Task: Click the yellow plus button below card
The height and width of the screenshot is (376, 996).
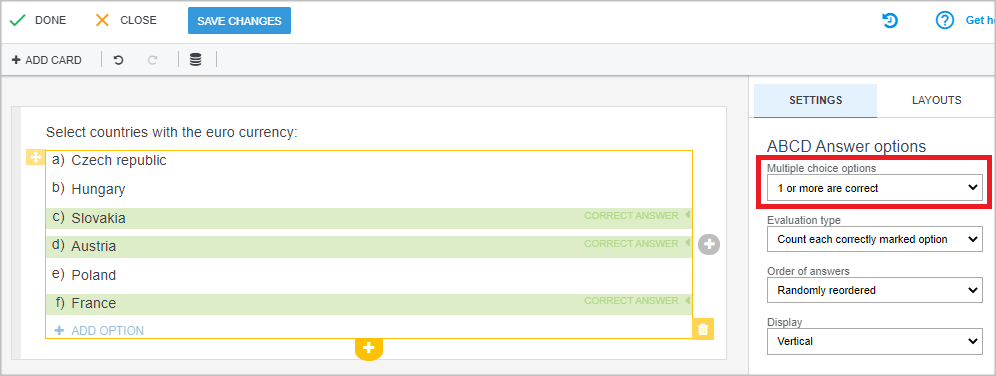Action: click(369, 348)
